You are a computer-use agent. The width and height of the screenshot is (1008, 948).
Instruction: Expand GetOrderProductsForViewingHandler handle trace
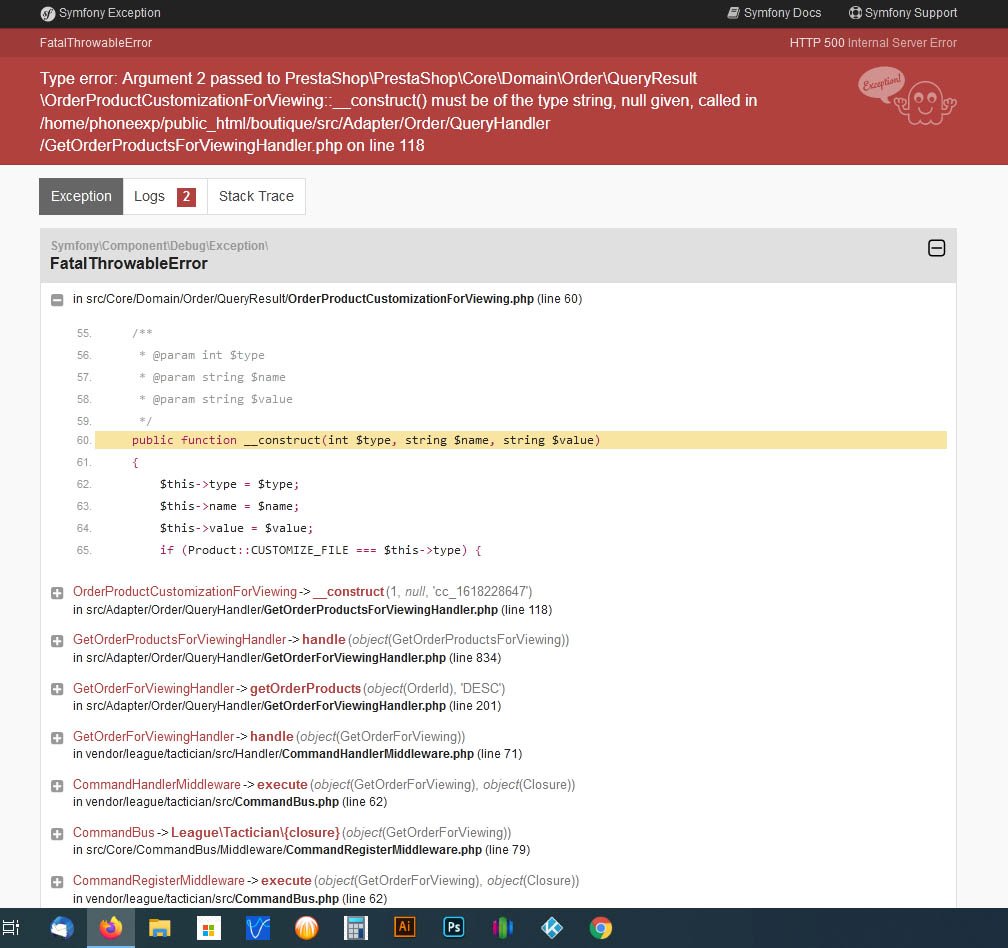tap(57, 641)
